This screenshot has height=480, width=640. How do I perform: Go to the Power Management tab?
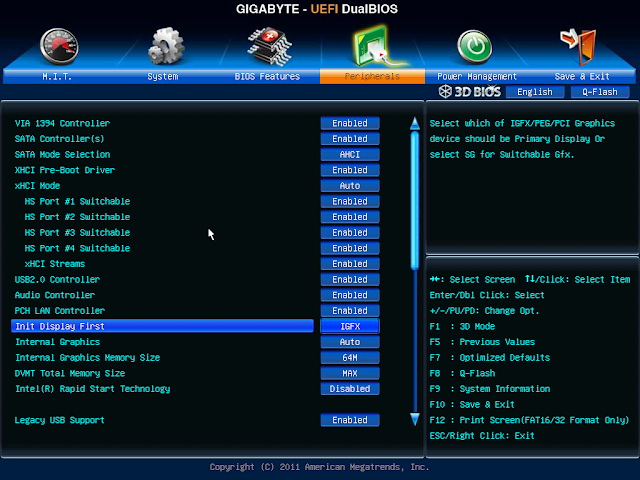click(477, 76)
